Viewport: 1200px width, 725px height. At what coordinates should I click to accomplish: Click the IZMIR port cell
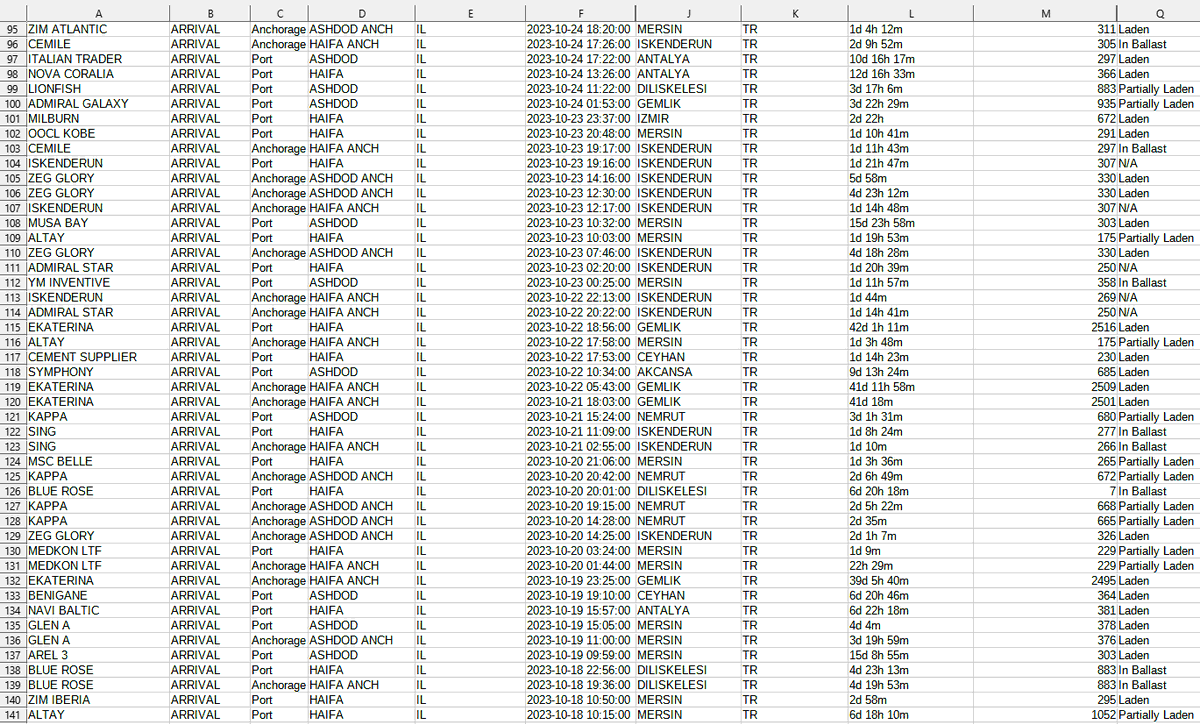688,119
